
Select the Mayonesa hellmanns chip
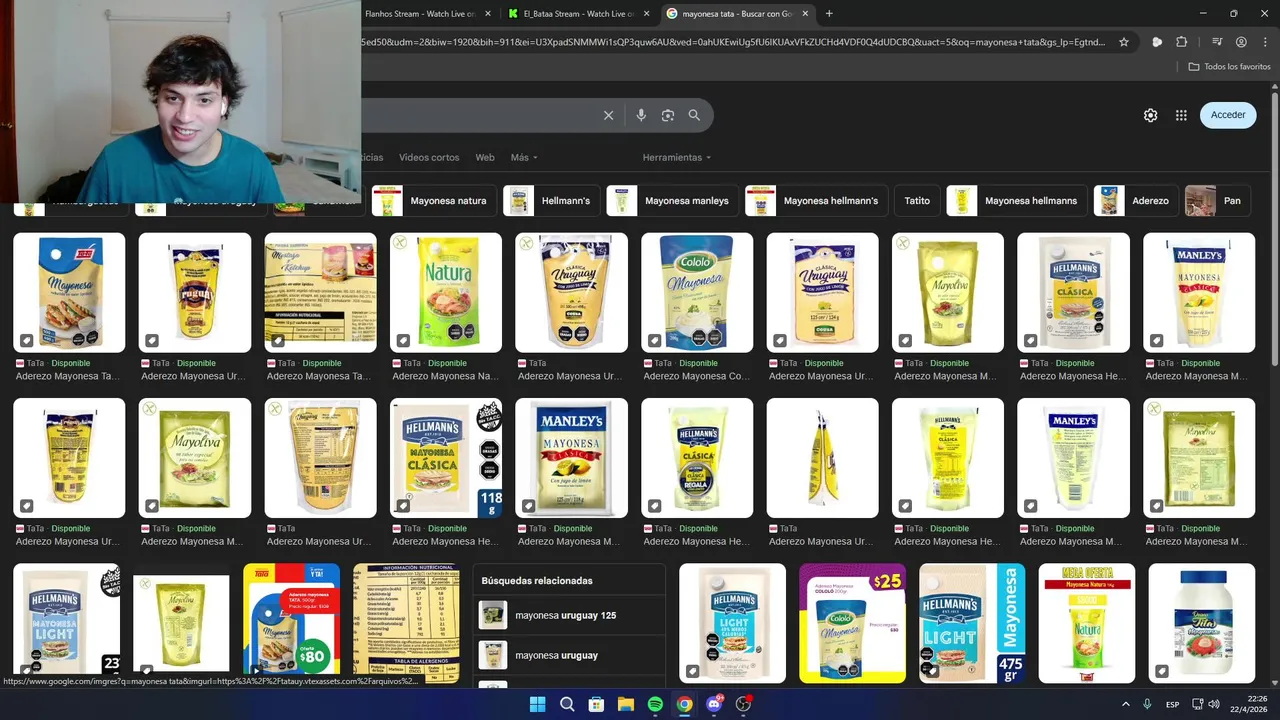[x=1017, y=201]
